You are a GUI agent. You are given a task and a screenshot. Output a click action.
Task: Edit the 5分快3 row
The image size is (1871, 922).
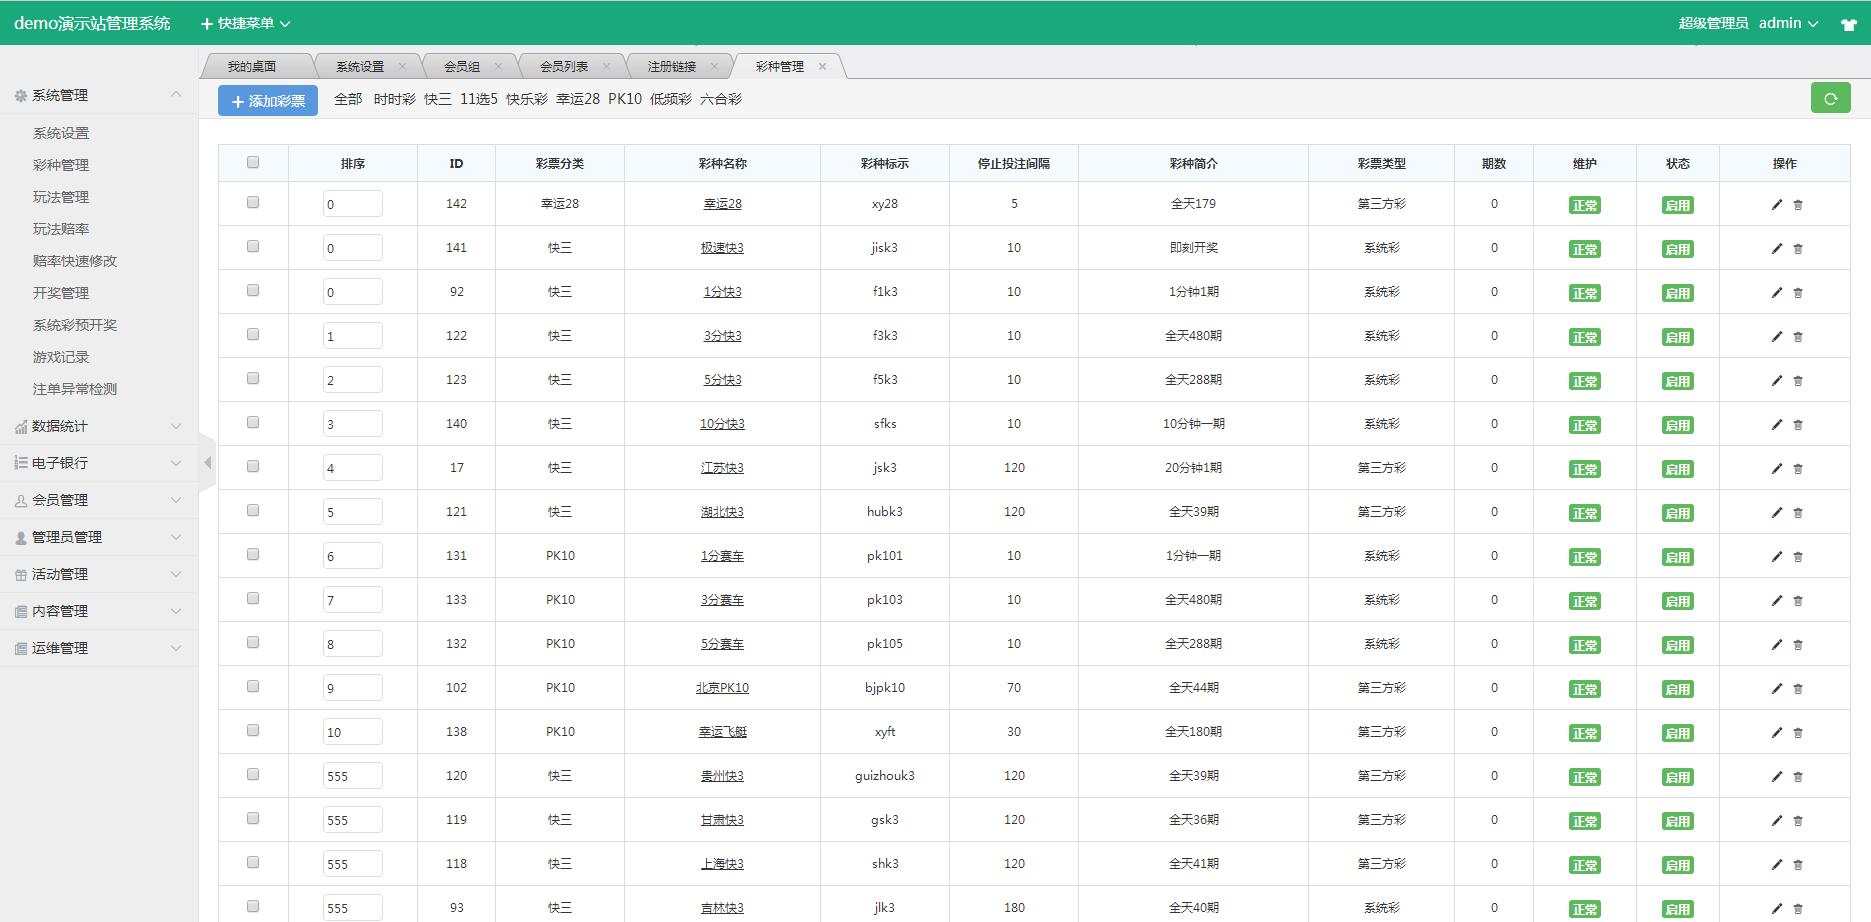pyautogui.click(x=1777, y=380)
